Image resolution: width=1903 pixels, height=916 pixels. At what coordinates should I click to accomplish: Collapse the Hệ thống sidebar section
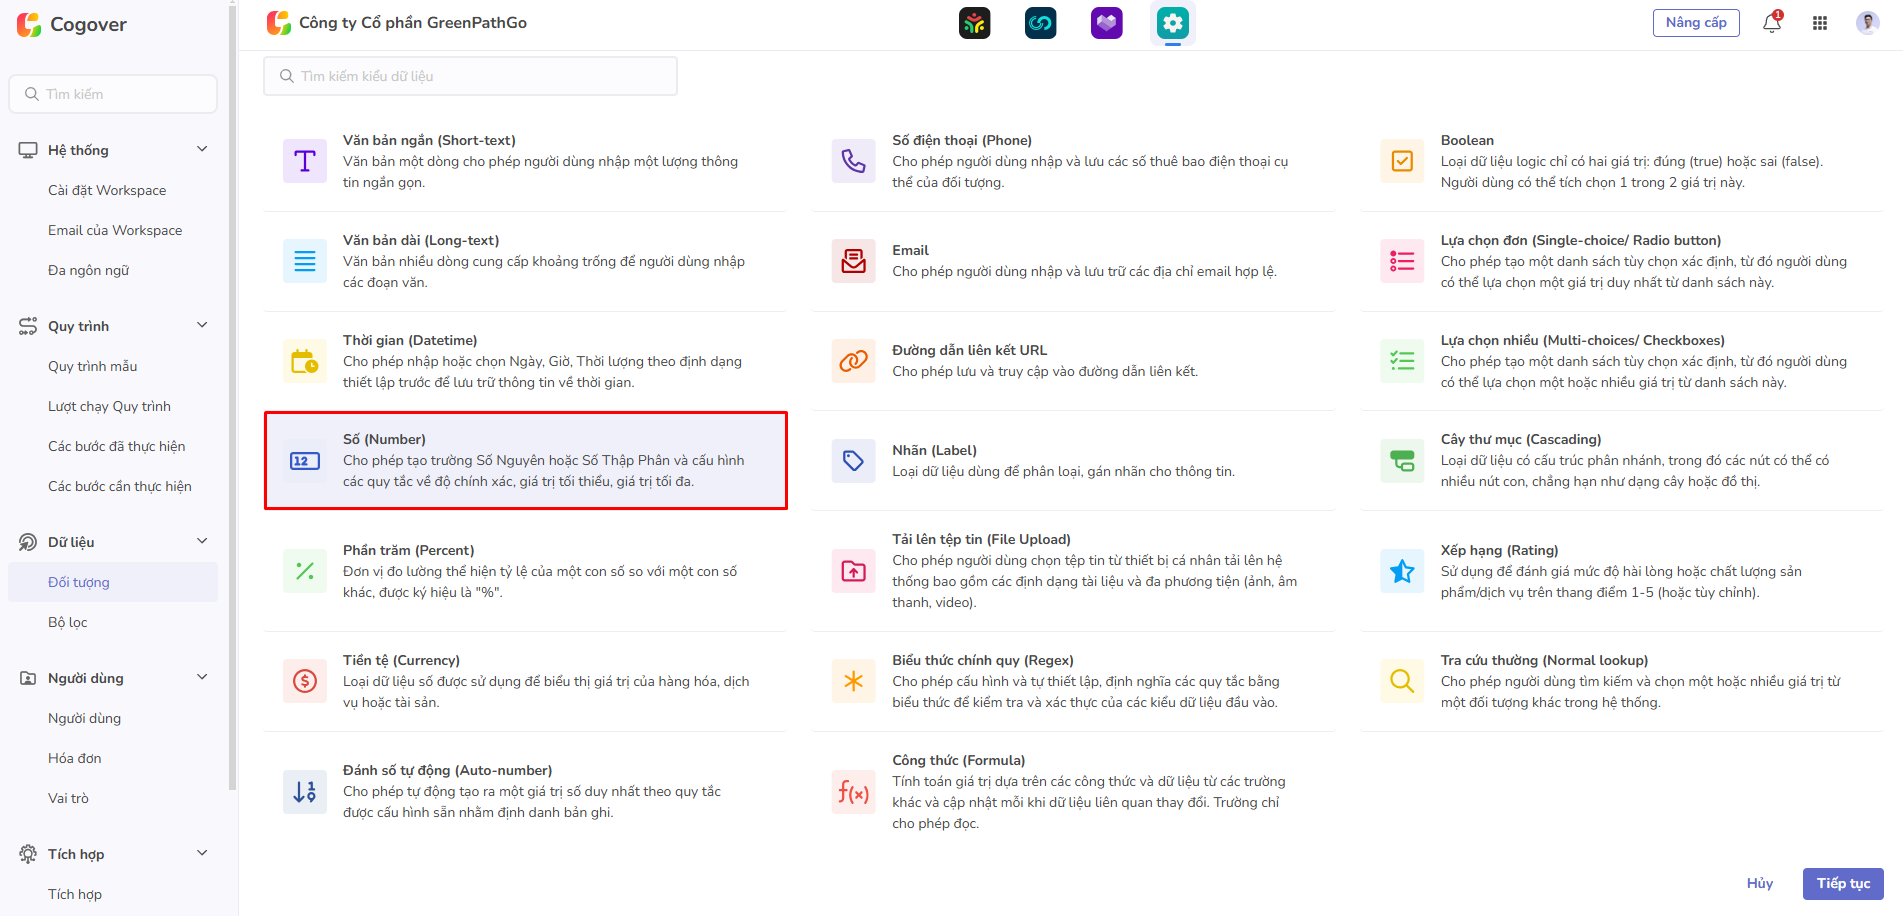point(202,149)
